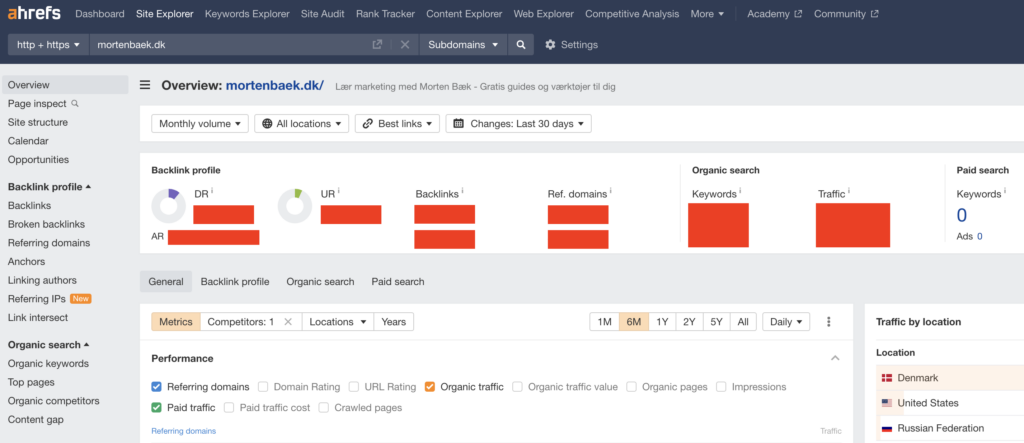The width and height of the screenshot is (1024, 443).
Task: Enable URL Rating checkbox
Action: [354, 387]
